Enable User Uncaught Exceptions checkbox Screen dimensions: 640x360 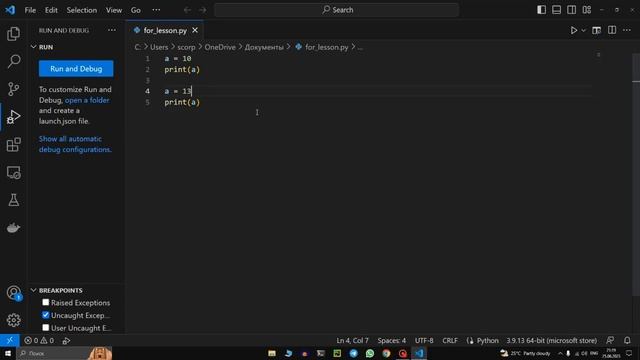coord(45,328)
